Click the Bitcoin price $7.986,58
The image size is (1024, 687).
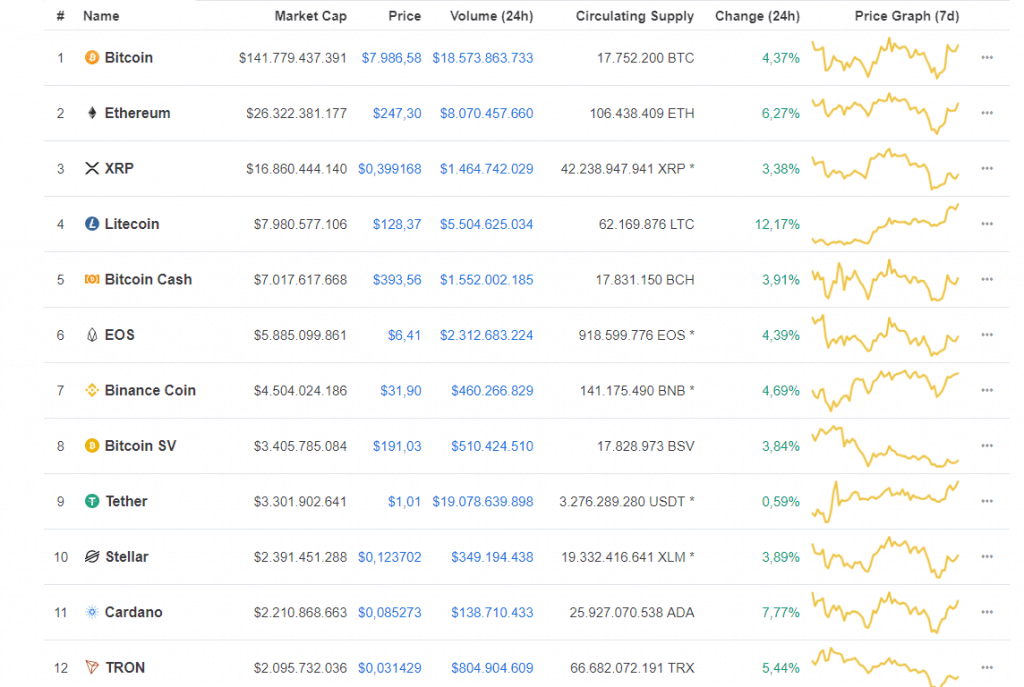coord(391,58)
